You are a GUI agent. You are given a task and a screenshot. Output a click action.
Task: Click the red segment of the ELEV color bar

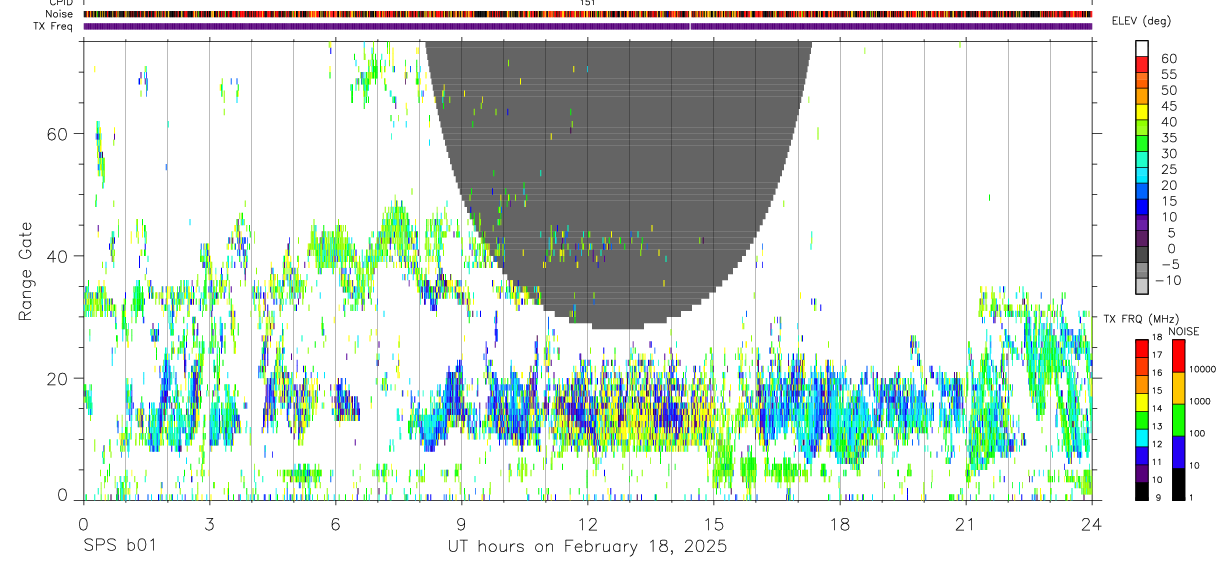(x=1141, y=64)
